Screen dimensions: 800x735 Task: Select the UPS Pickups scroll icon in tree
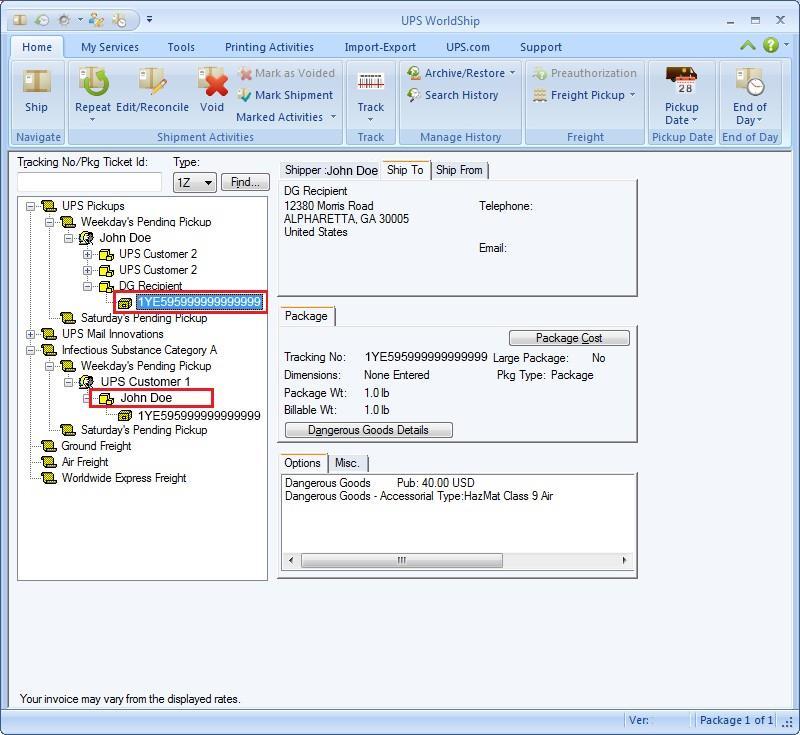point(49,206)
